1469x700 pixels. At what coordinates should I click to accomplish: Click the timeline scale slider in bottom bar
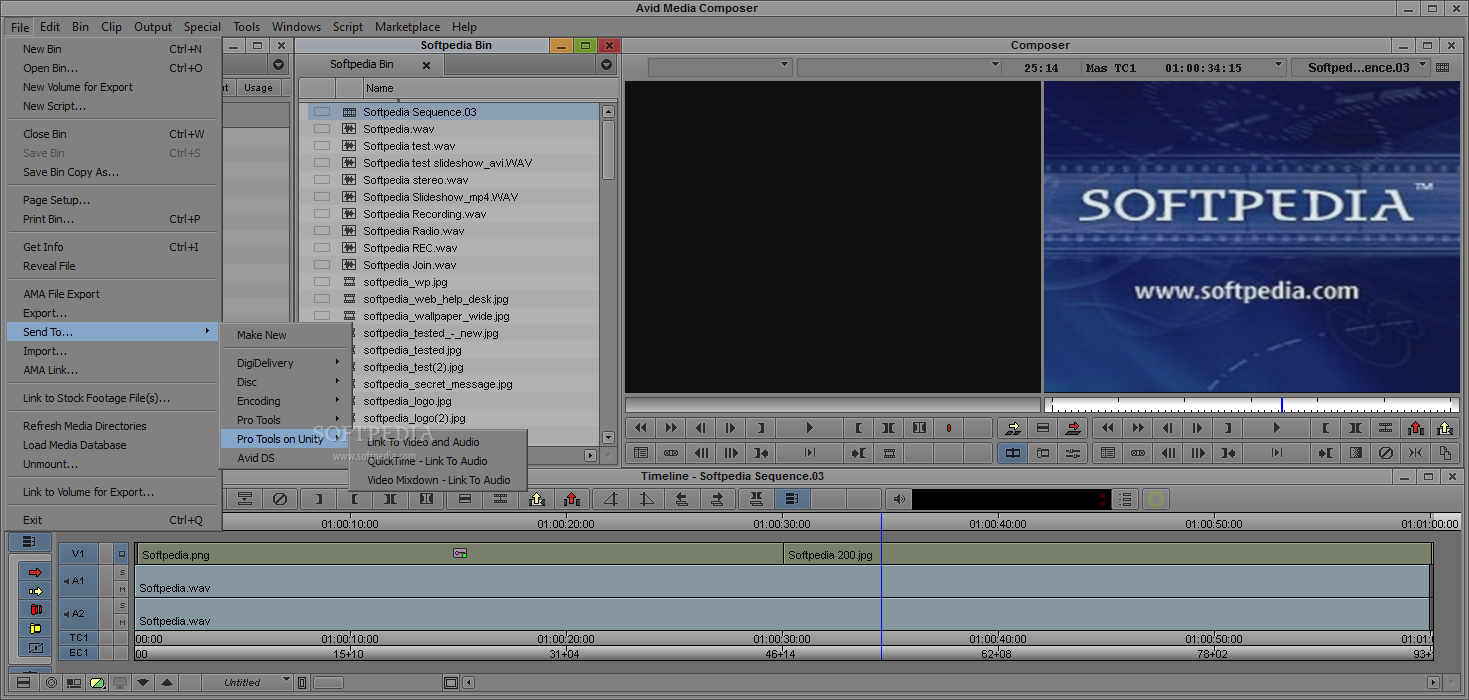pyautogui.click(x=328, y=683)
